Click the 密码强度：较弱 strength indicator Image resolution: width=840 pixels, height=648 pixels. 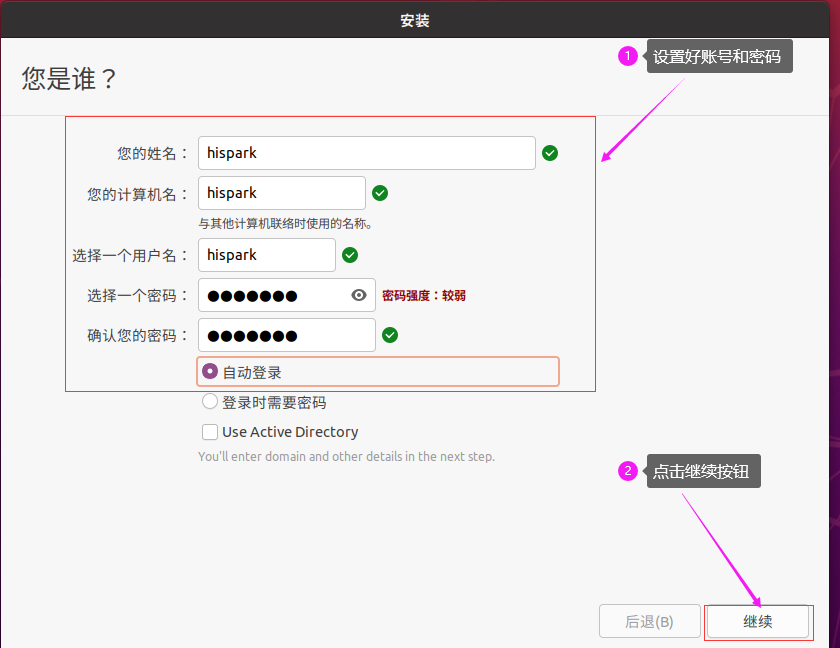[424, 296]
